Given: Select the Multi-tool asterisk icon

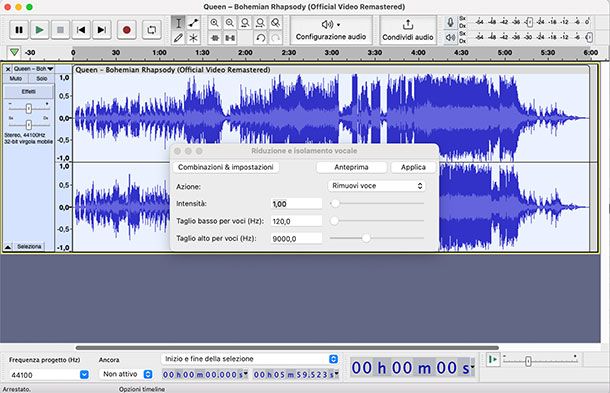Looking at the screenshot, I should 193,38.
